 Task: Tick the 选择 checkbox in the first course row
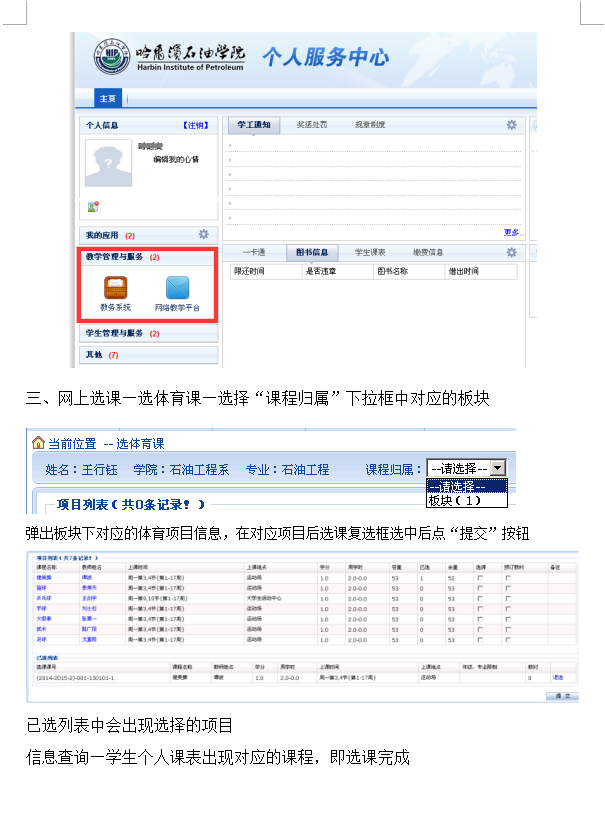point(480,578)
